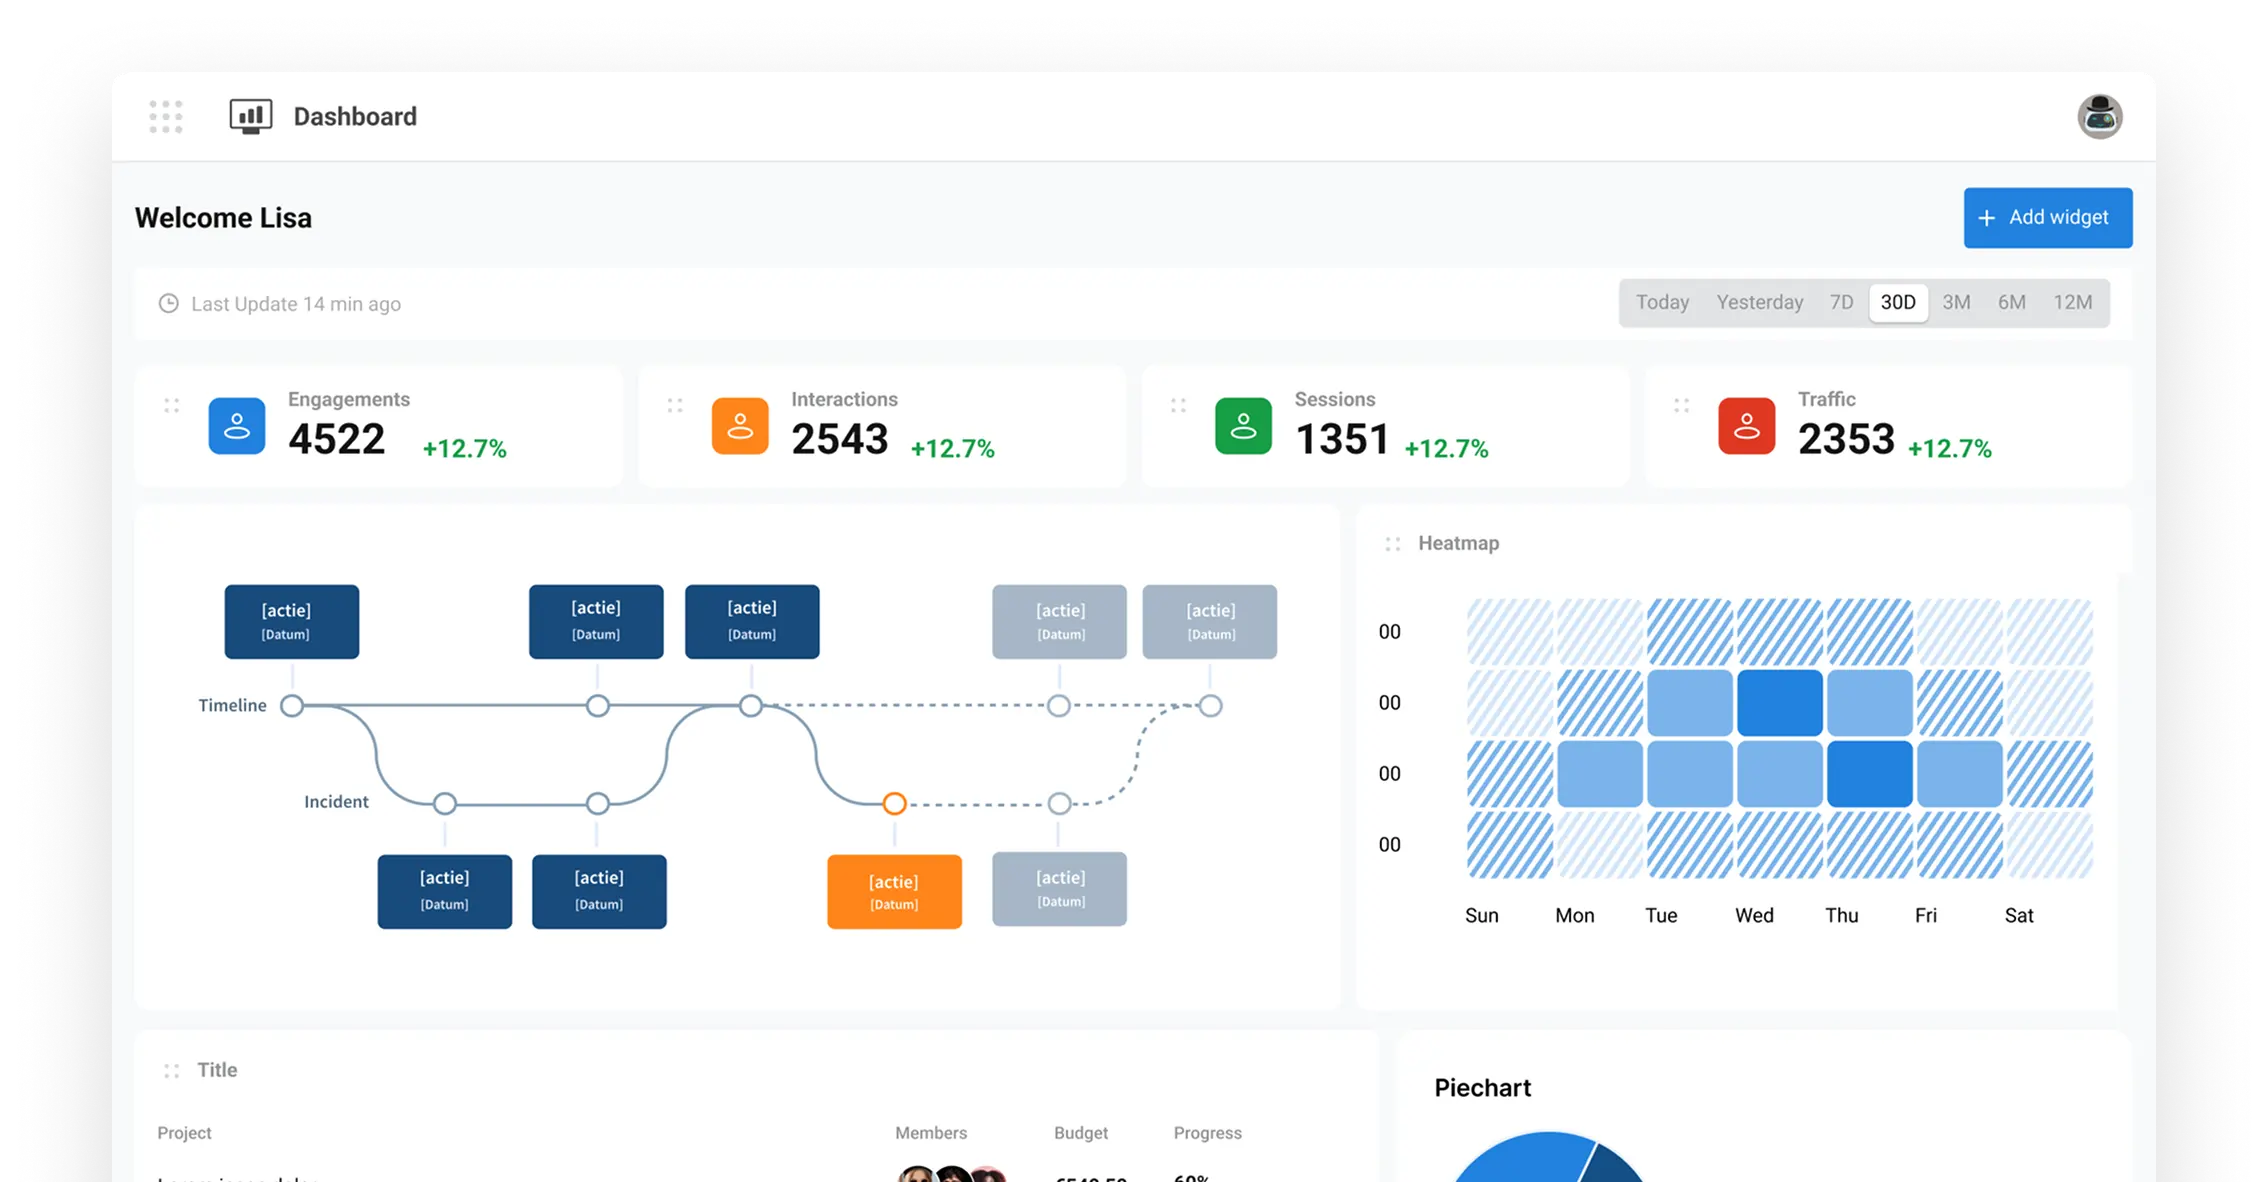Screen dimensions: 2252x1182
Task: Select the Yesterday time range
Action: click(x=1759, y=303)
